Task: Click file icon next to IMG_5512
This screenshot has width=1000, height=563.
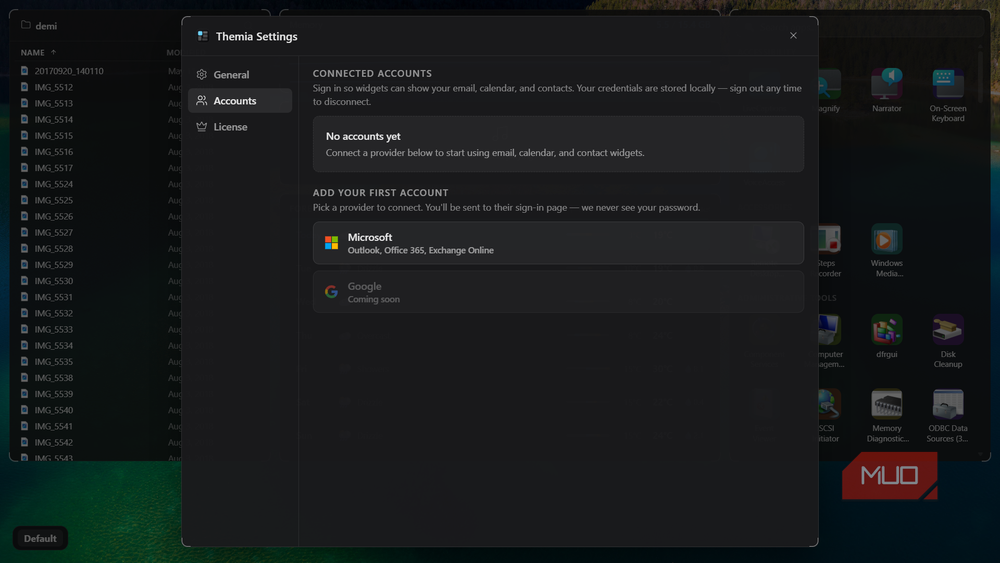Action: [x=25, y=87]
